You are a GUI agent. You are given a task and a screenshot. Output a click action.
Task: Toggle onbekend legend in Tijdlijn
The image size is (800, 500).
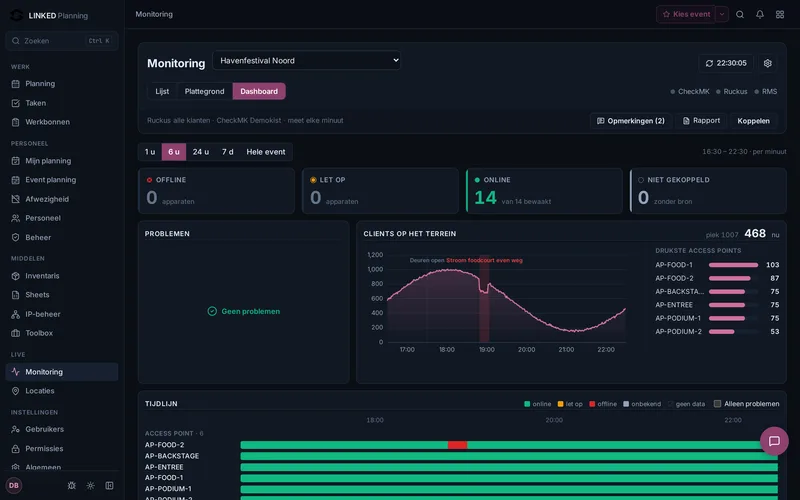tap(642, 404)
